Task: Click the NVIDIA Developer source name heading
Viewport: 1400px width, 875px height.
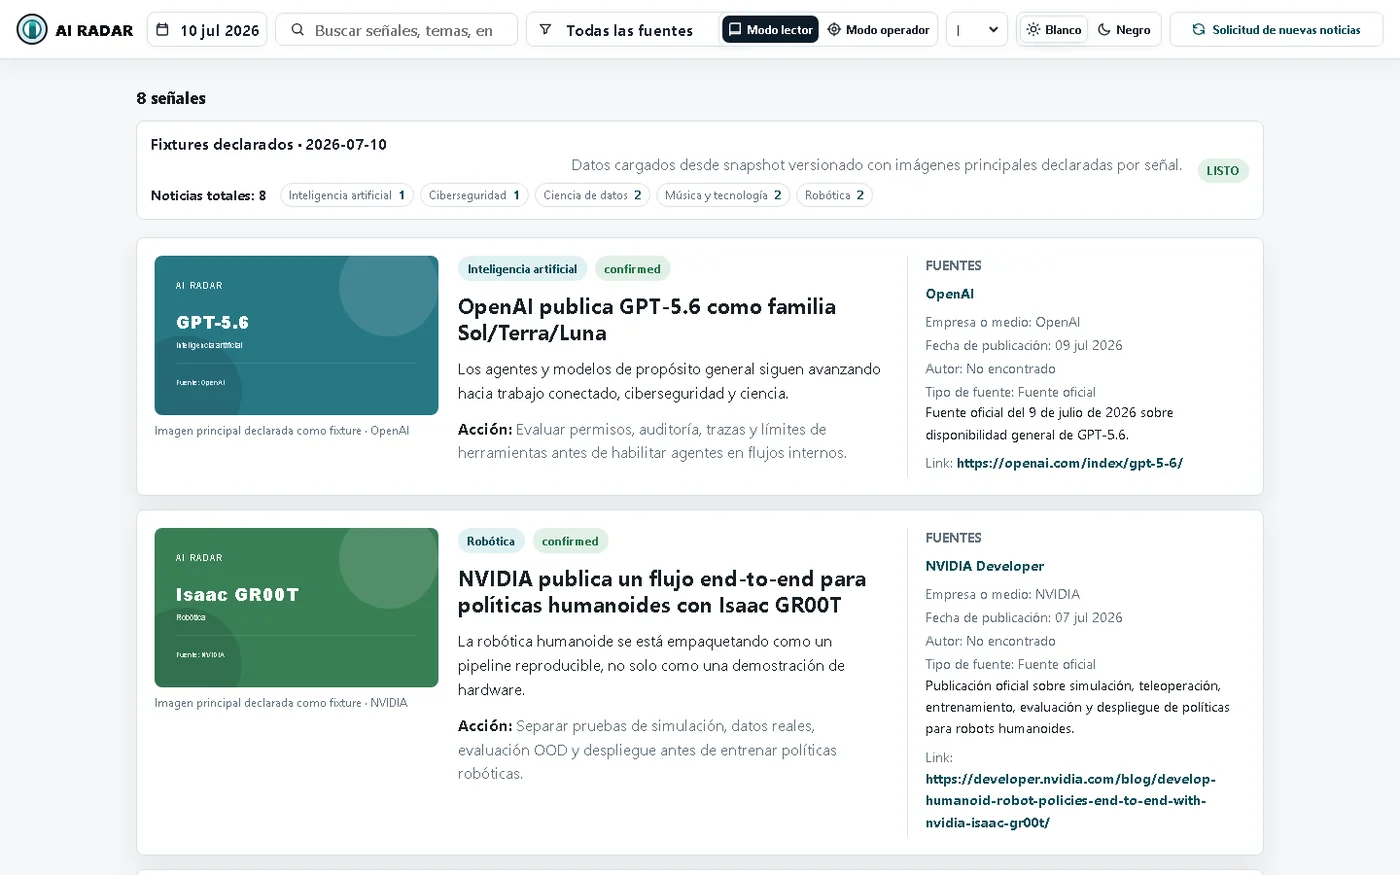Action: (x=984, y=566)
